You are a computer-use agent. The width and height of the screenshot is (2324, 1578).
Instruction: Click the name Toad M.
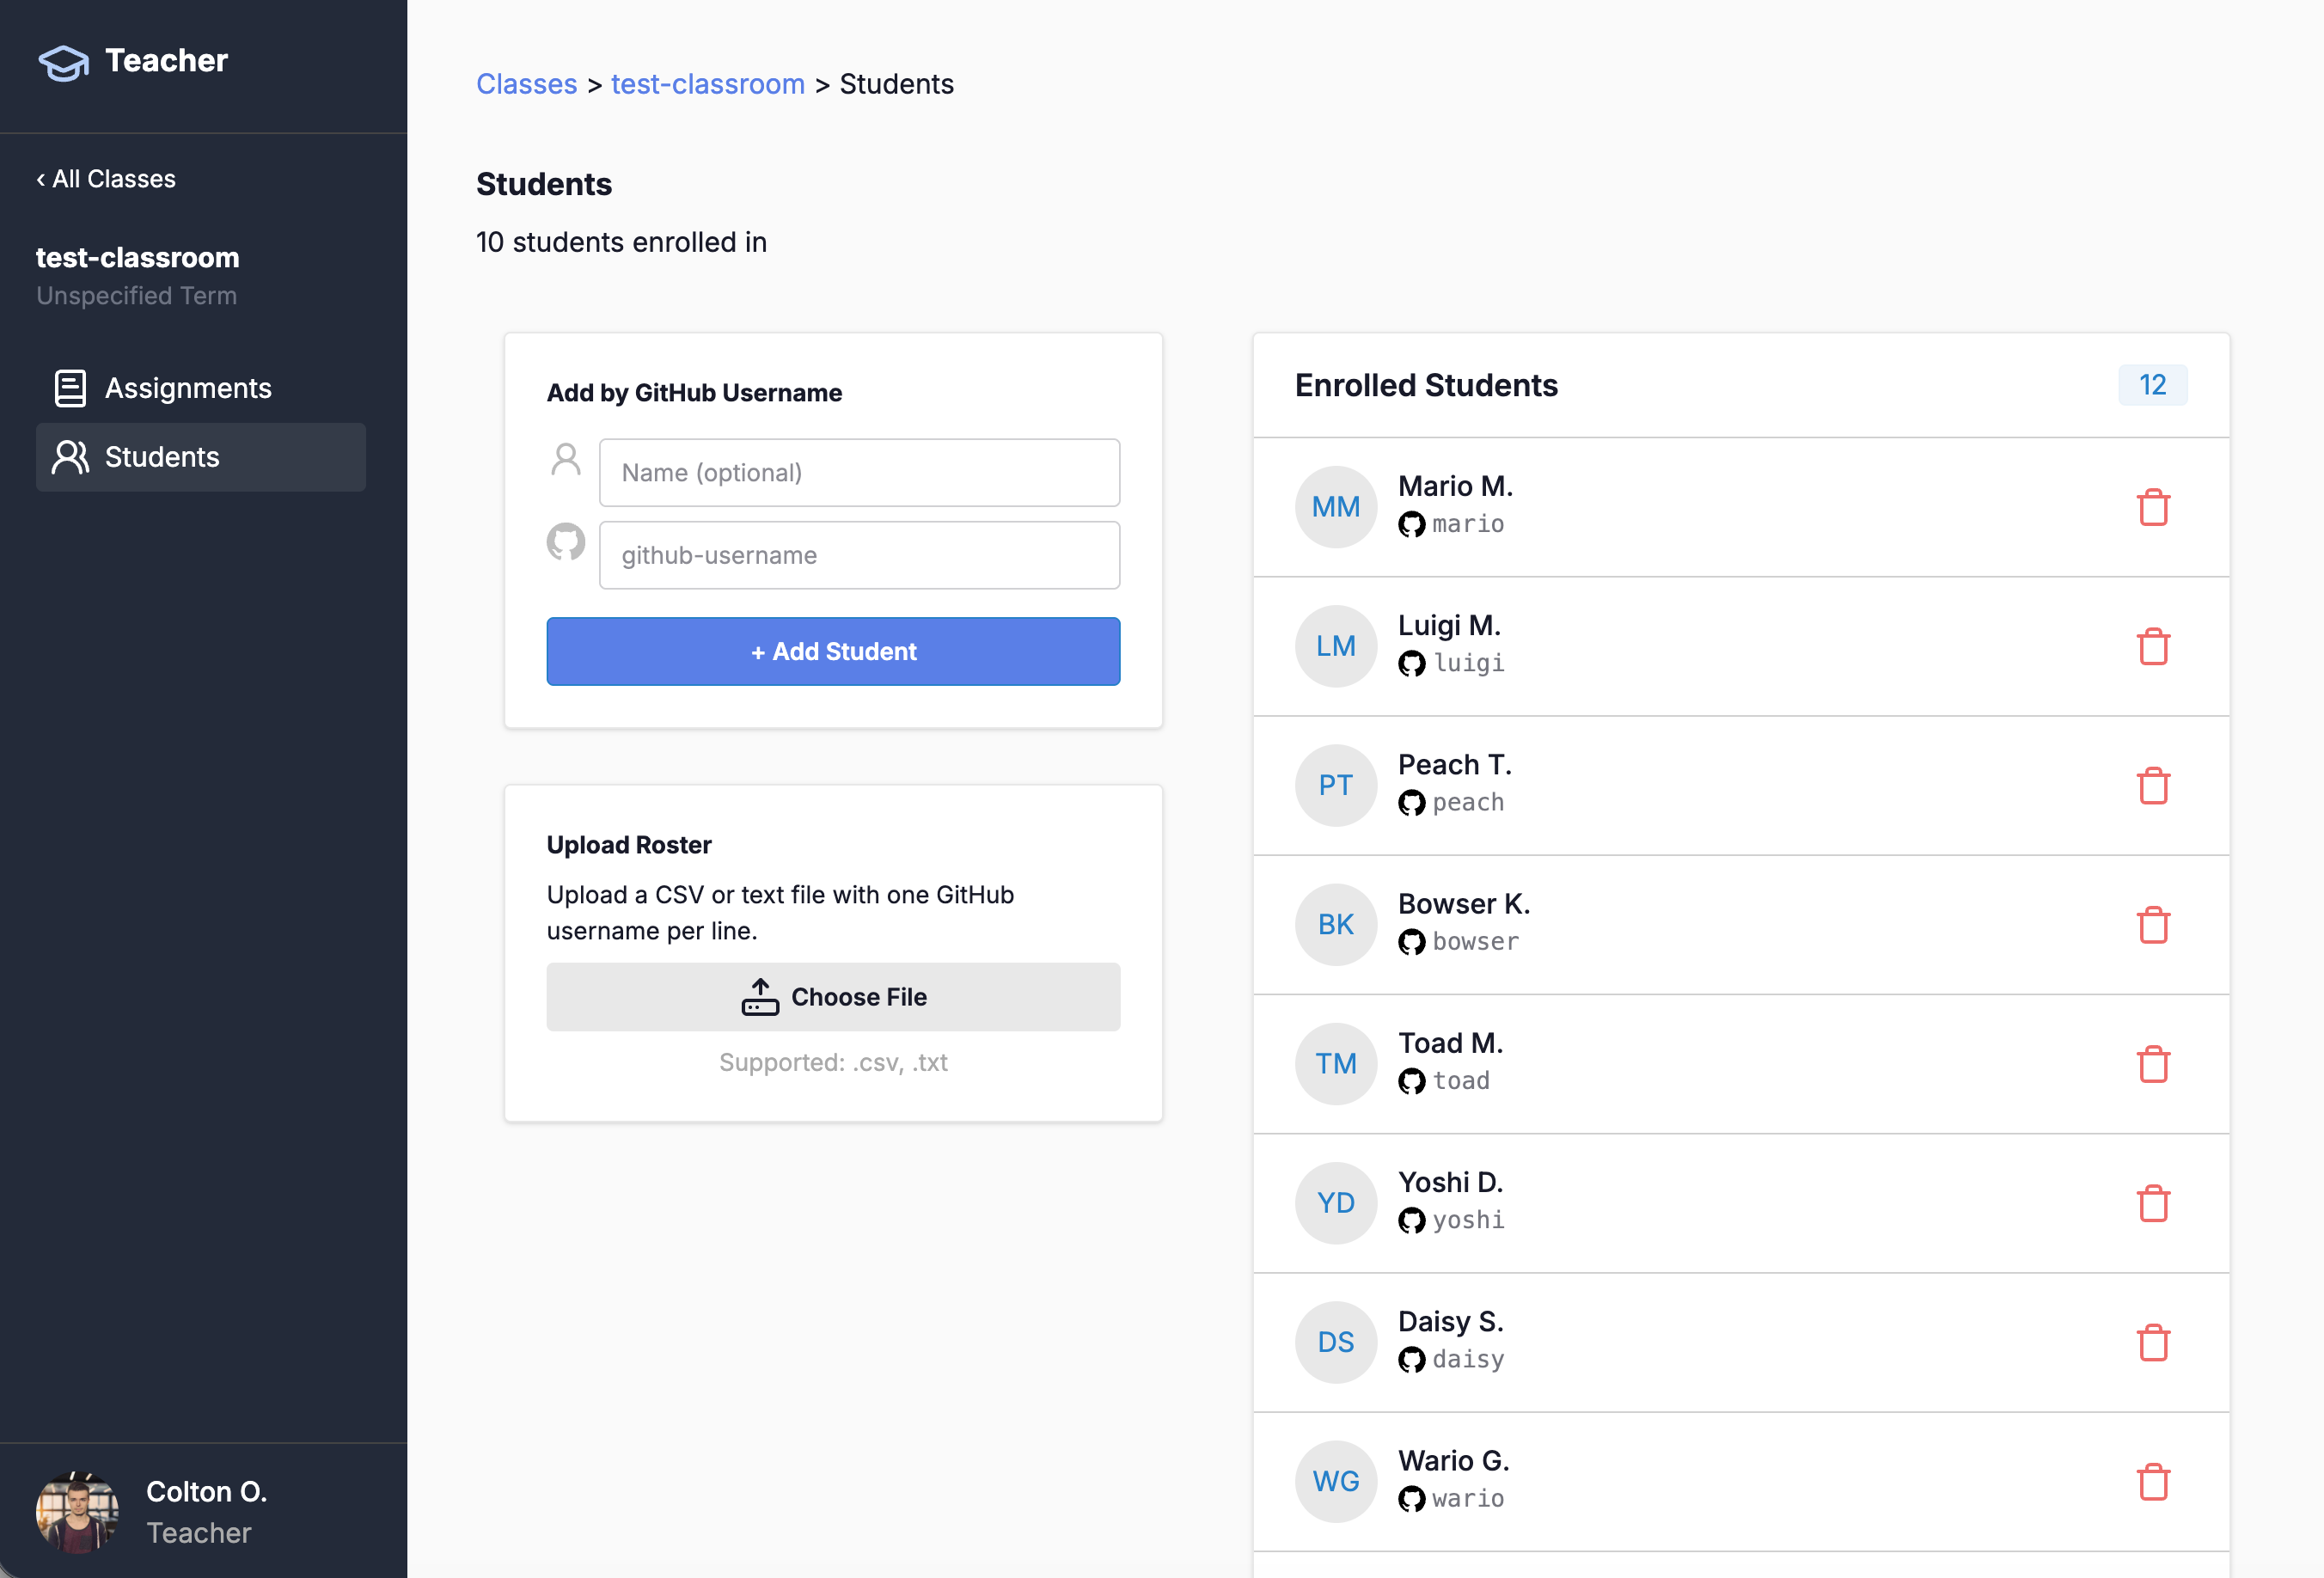[x=1450, y=1043]
